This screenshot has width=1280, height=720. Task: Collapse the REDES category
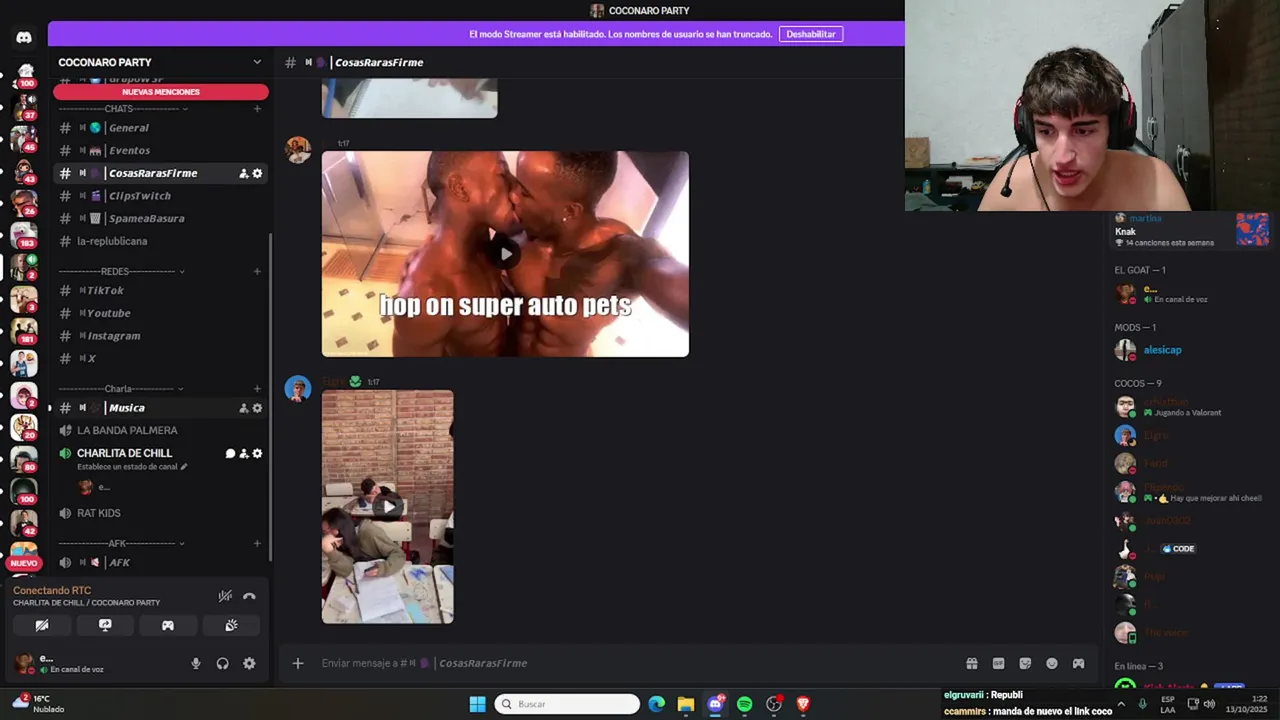(121, 271)
